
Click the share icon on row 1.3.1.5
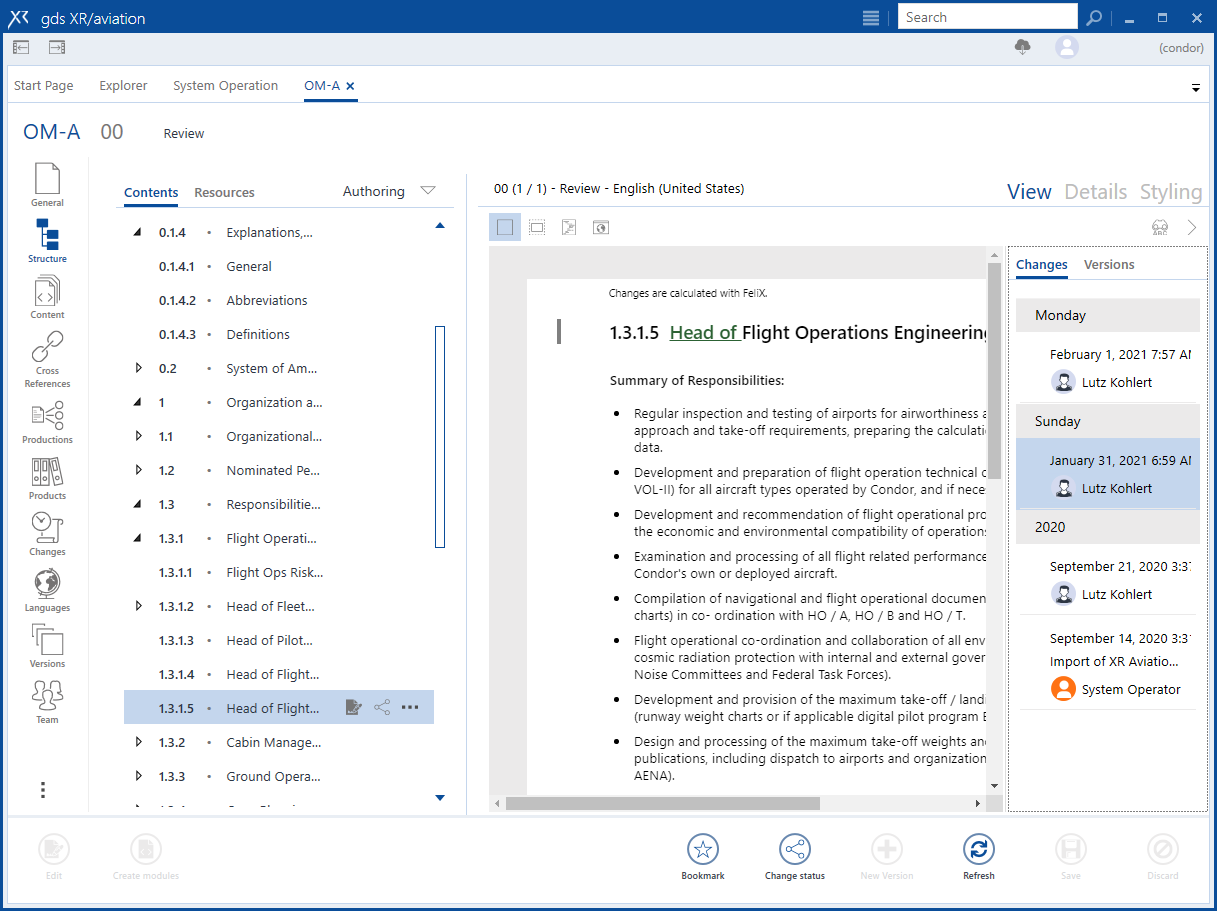(382, 708)
